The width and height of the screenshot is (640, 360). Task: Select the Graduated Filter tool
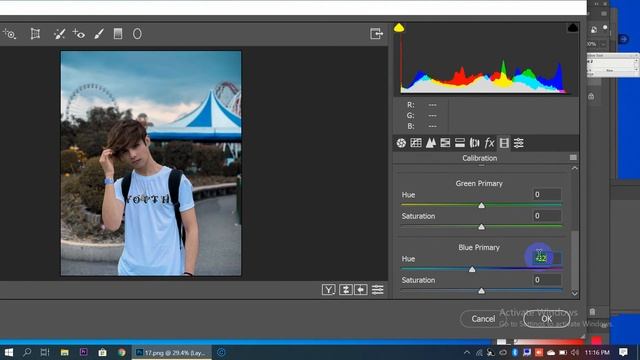(x=118, y=34)
